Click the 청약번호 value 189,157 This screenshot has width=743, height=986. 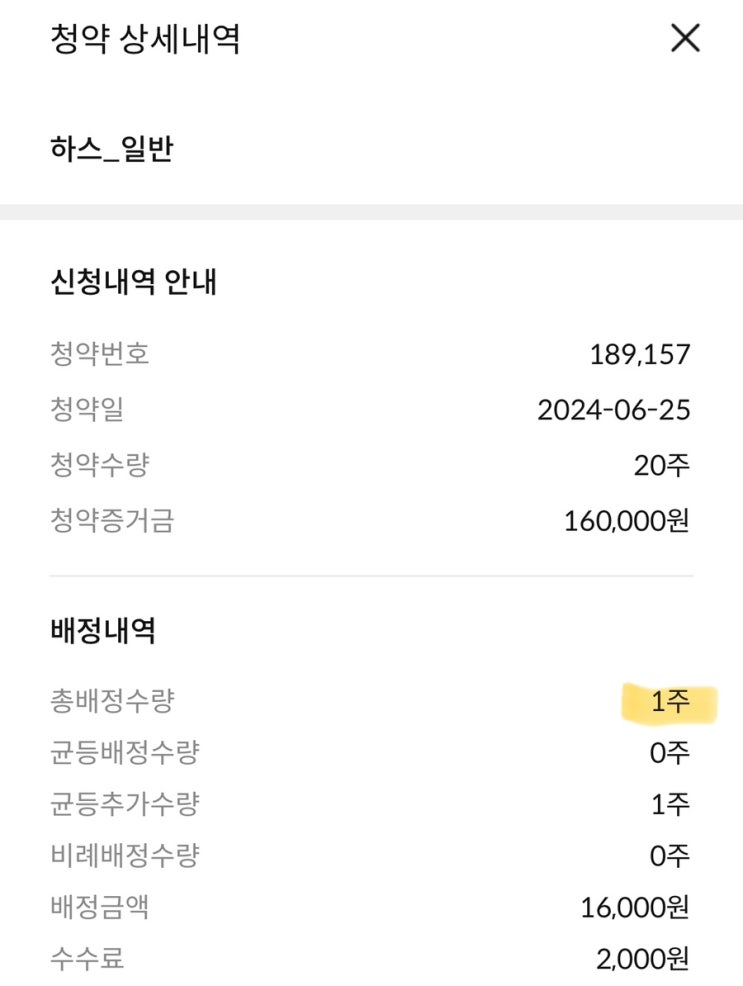pos(640,354)
